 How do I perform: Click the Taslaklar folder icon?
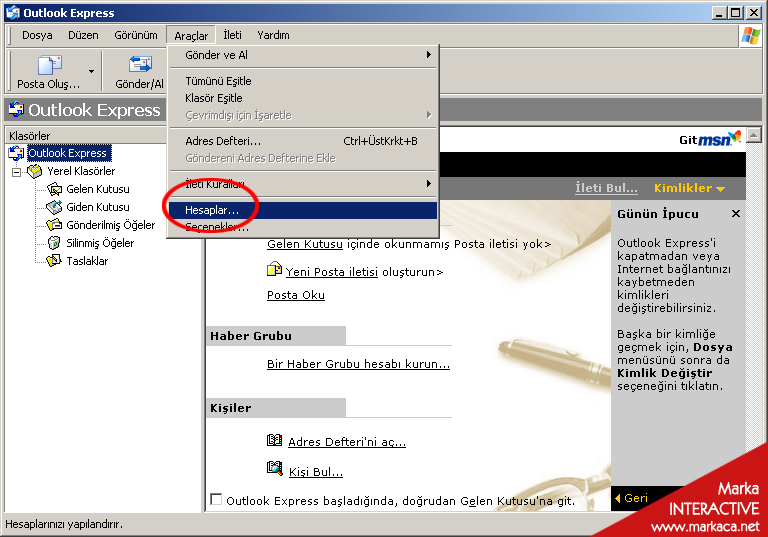54,261
